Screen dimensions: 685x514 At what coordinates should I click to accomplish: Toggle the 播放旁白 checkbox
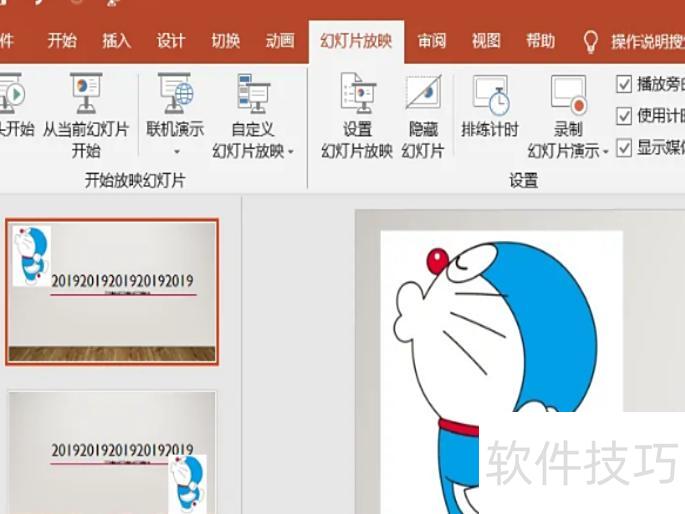(624, 84)
